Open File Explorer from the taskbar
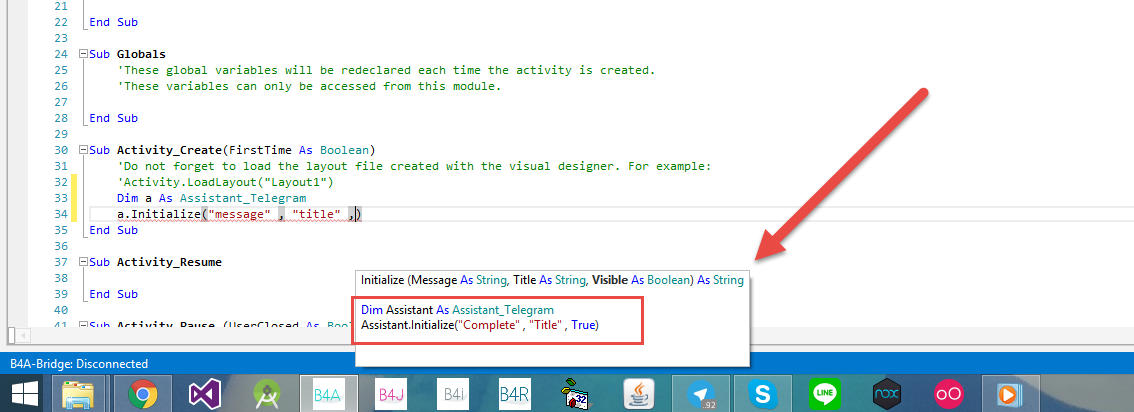Screen dimensions: 1134x412 (82, 394)
